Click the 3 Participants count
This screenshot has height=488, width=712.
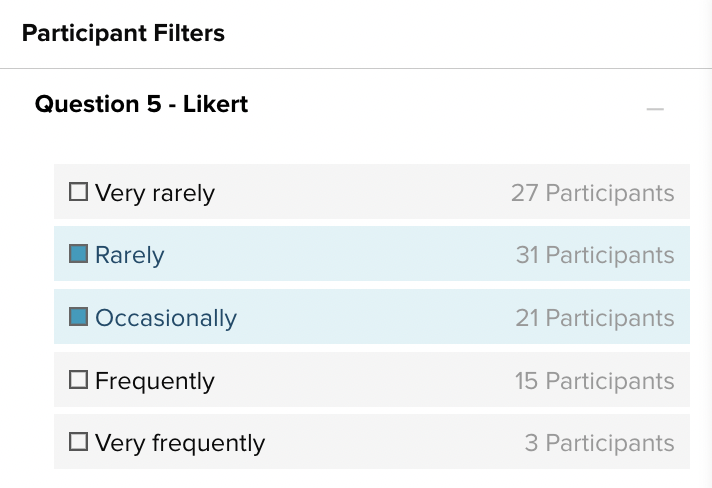click(599, 443)
